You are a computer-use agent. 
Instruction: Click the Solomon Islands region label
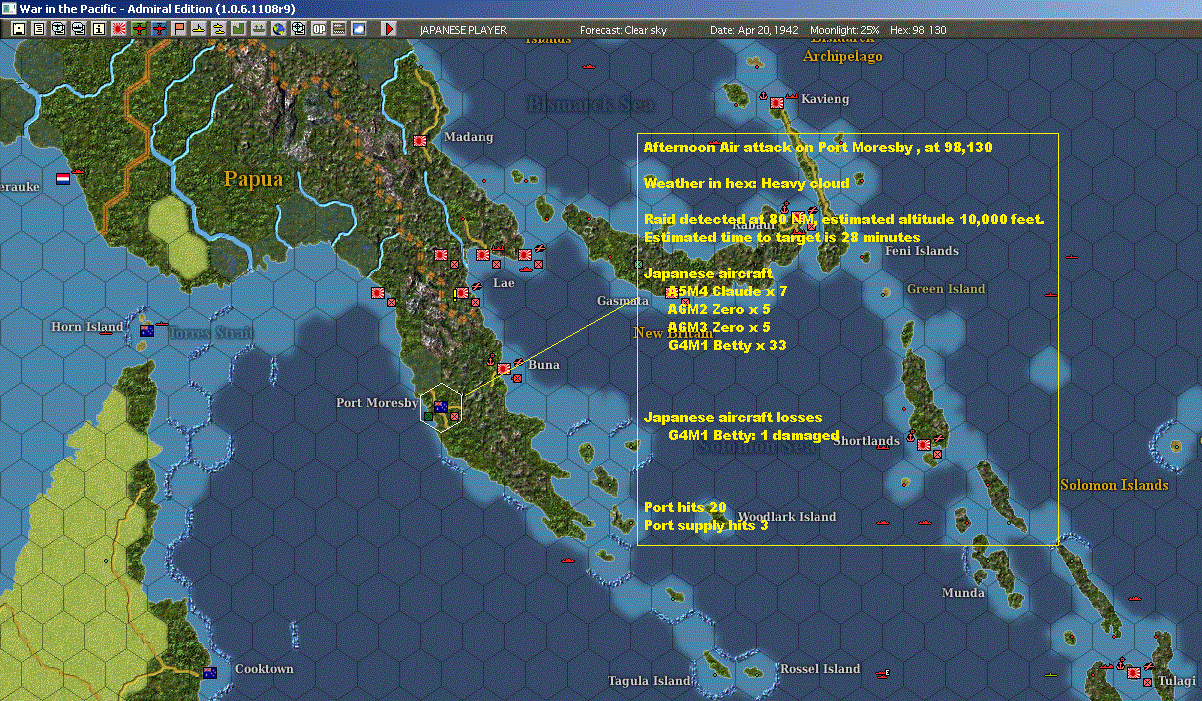(1114, 485)
